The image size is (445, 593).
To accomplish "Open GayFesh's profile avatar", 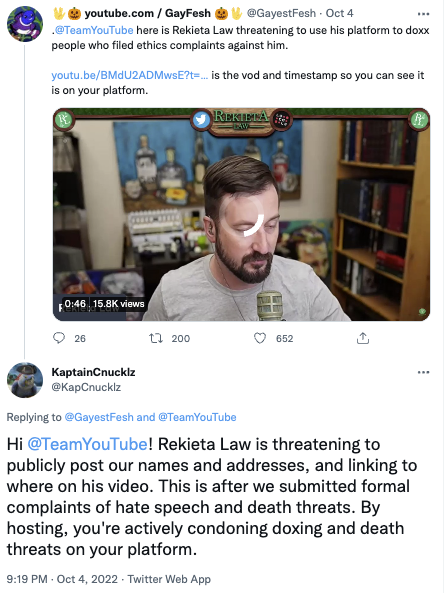I will [25, 23].
